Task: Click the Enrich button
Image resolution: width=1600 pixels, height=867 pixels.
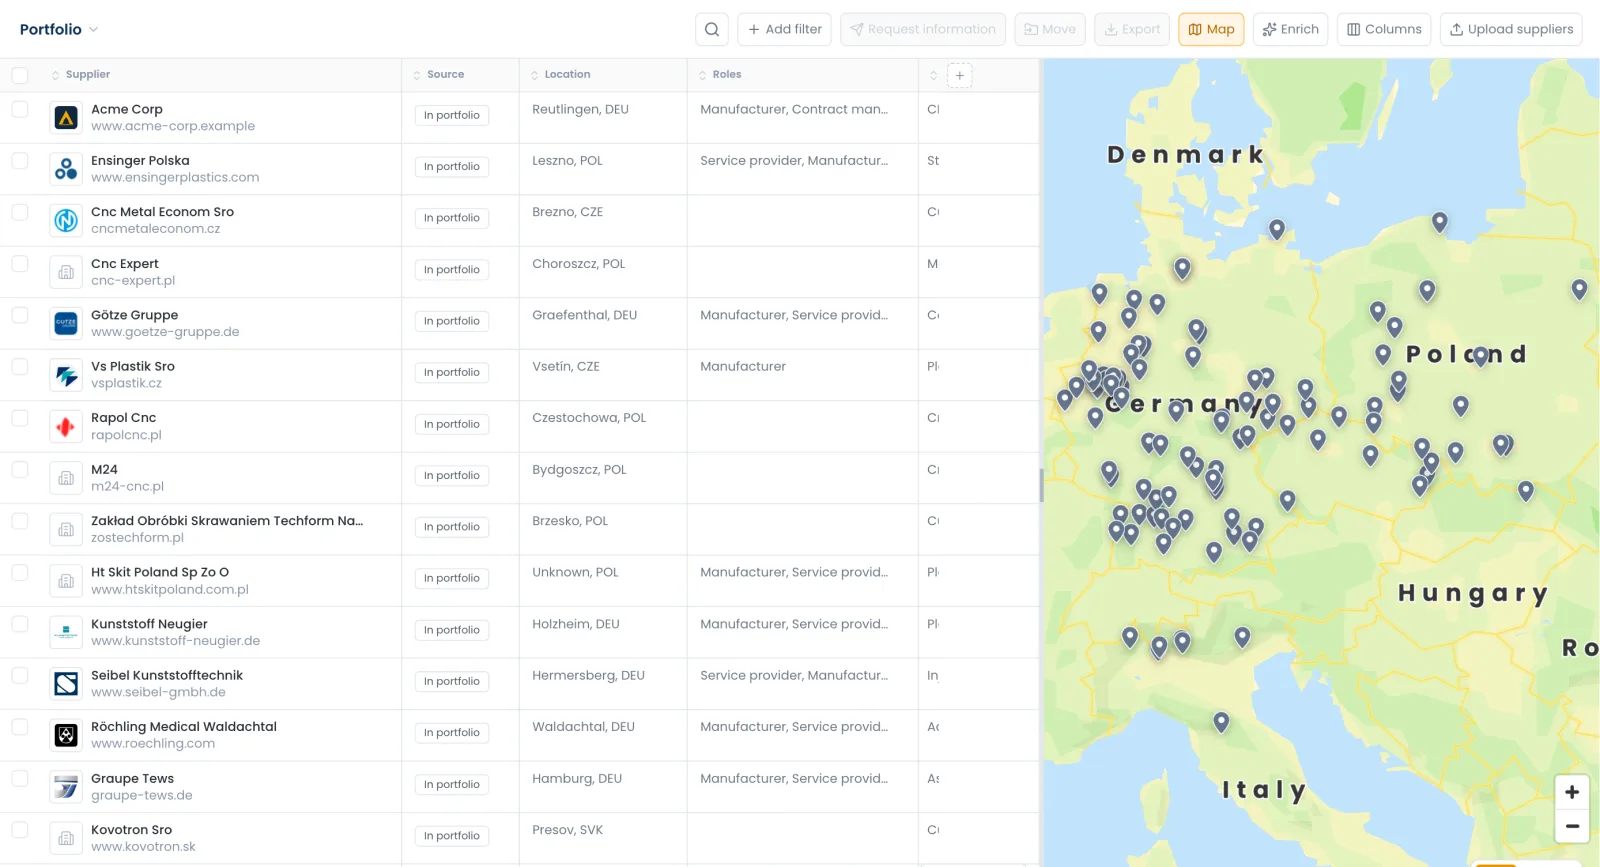Action: pos(1290,29)
